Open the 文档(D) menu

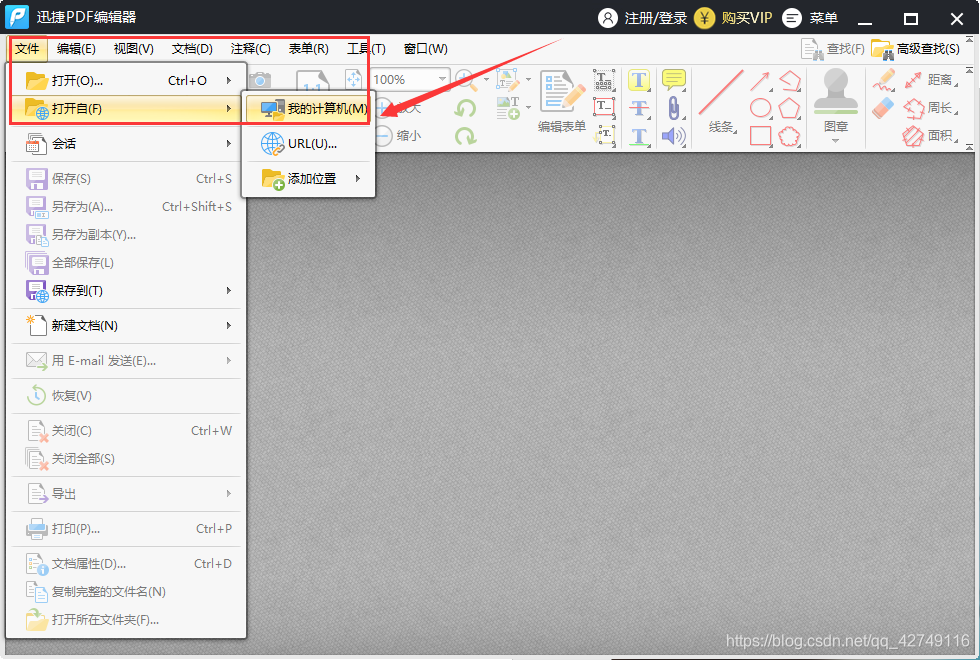(x=192, y=49)
